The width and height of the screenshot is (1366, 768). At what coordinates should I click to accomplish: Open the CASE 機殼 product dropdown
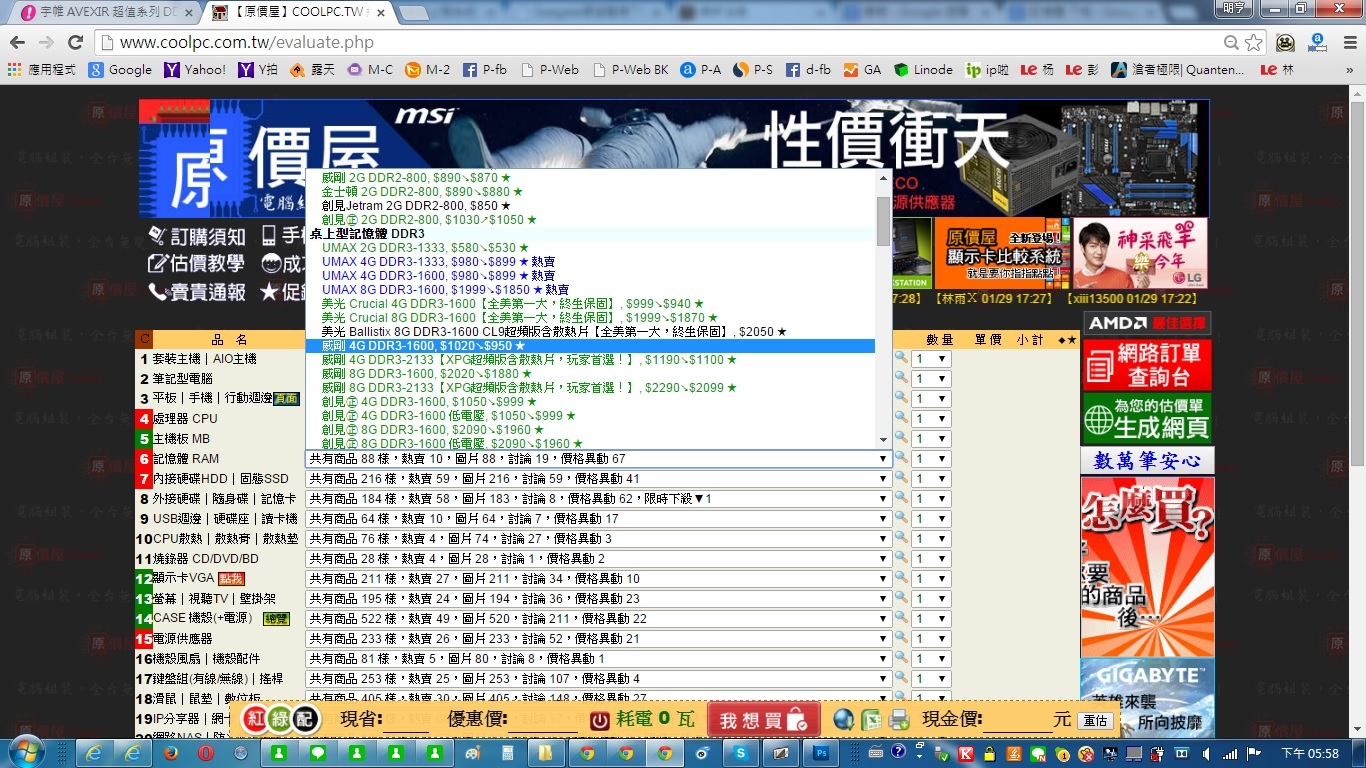click(x=598, y=619)
